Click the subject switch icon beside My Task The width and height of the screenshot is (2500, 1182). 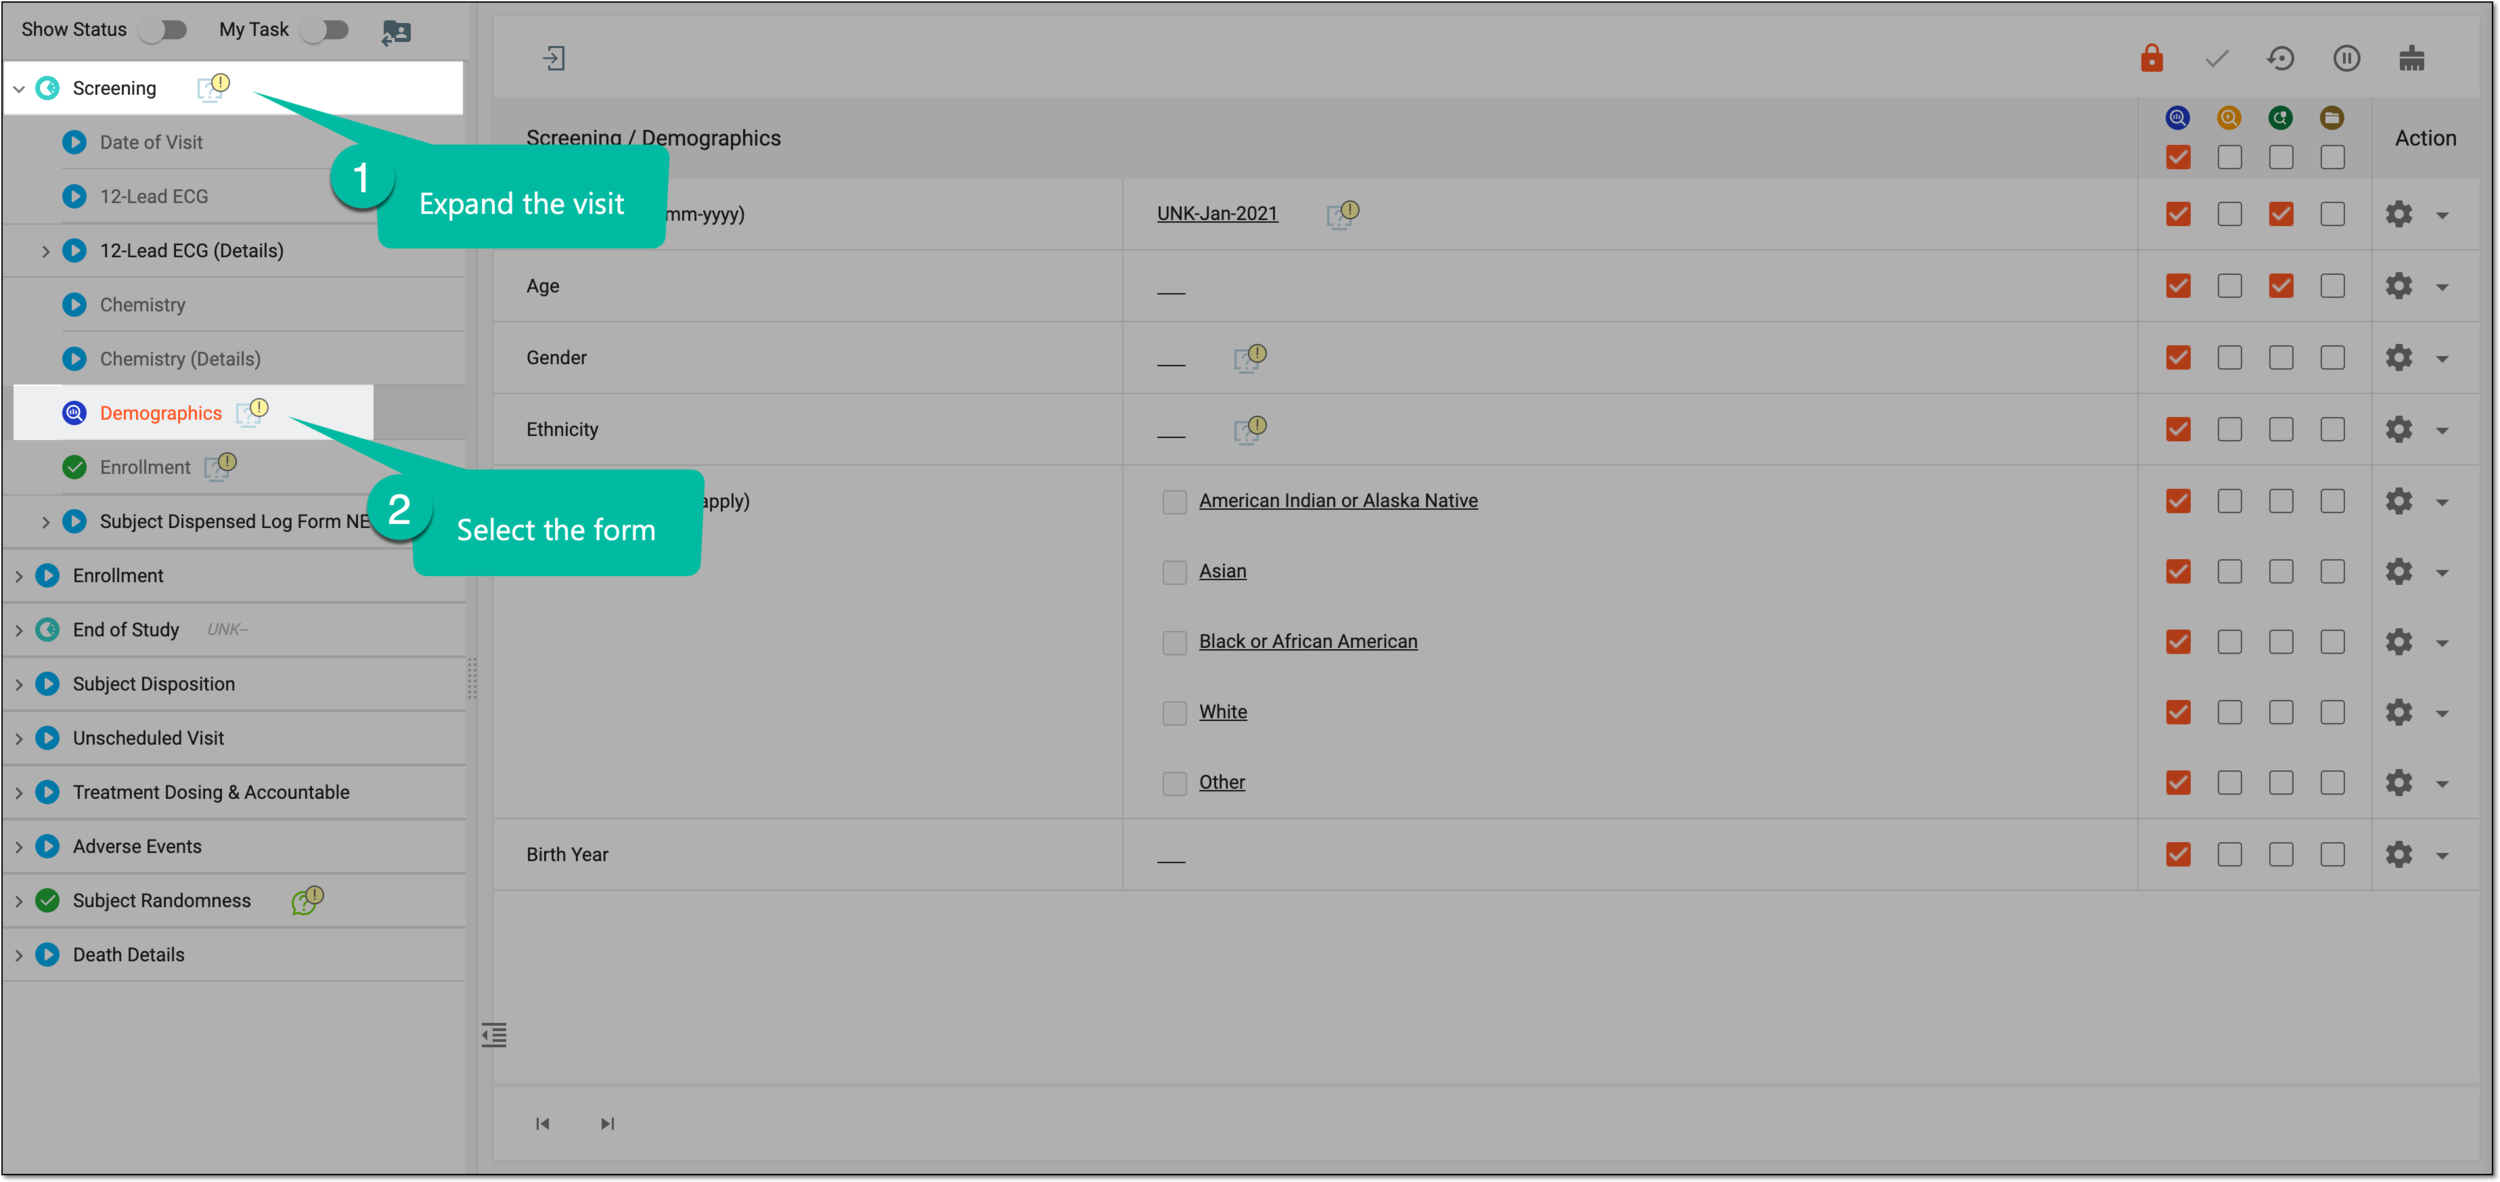pos(396,32)
